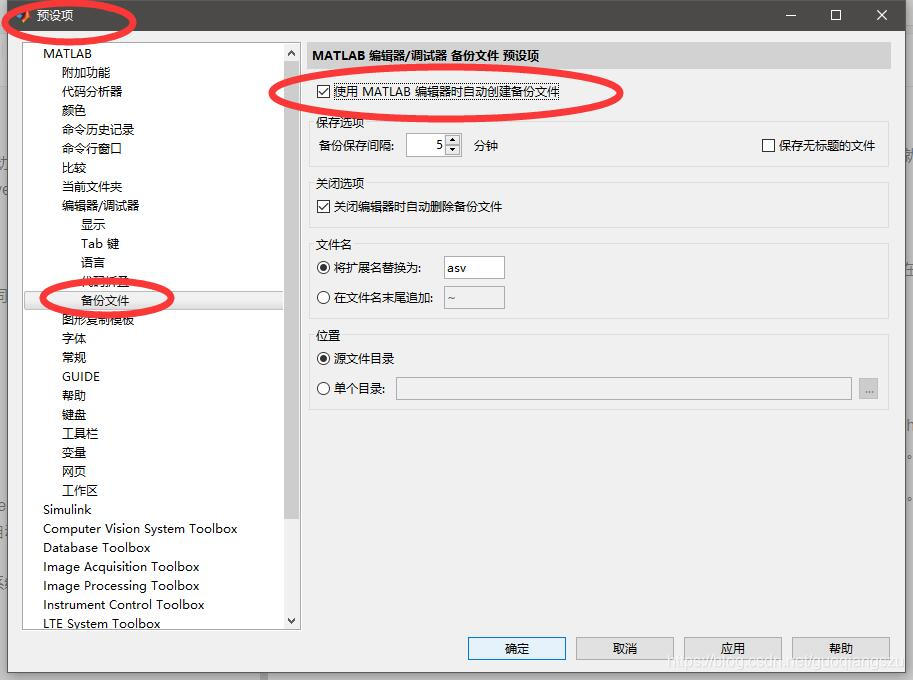Image resolution: width=913 pixels, height=680 pixels.
Task: Select Simulink preferences node
Action: (67, 510)
